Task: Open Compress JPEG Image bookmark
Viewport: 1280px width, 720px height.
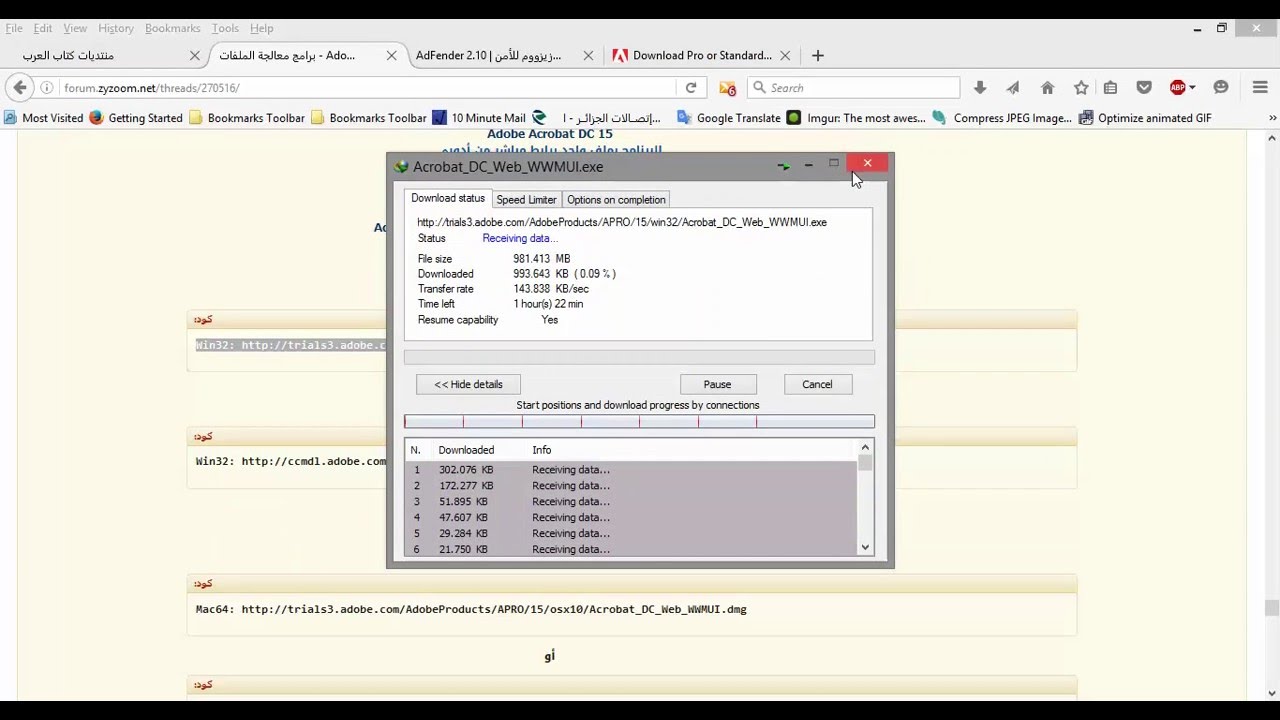Action: [x=1002, y=118]
